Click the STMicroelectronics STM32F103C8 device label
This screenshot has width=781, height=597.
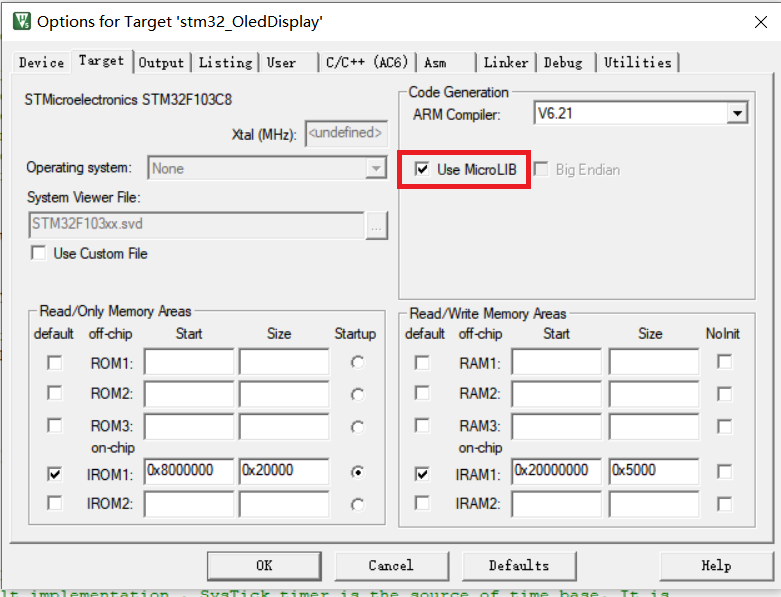128,100
